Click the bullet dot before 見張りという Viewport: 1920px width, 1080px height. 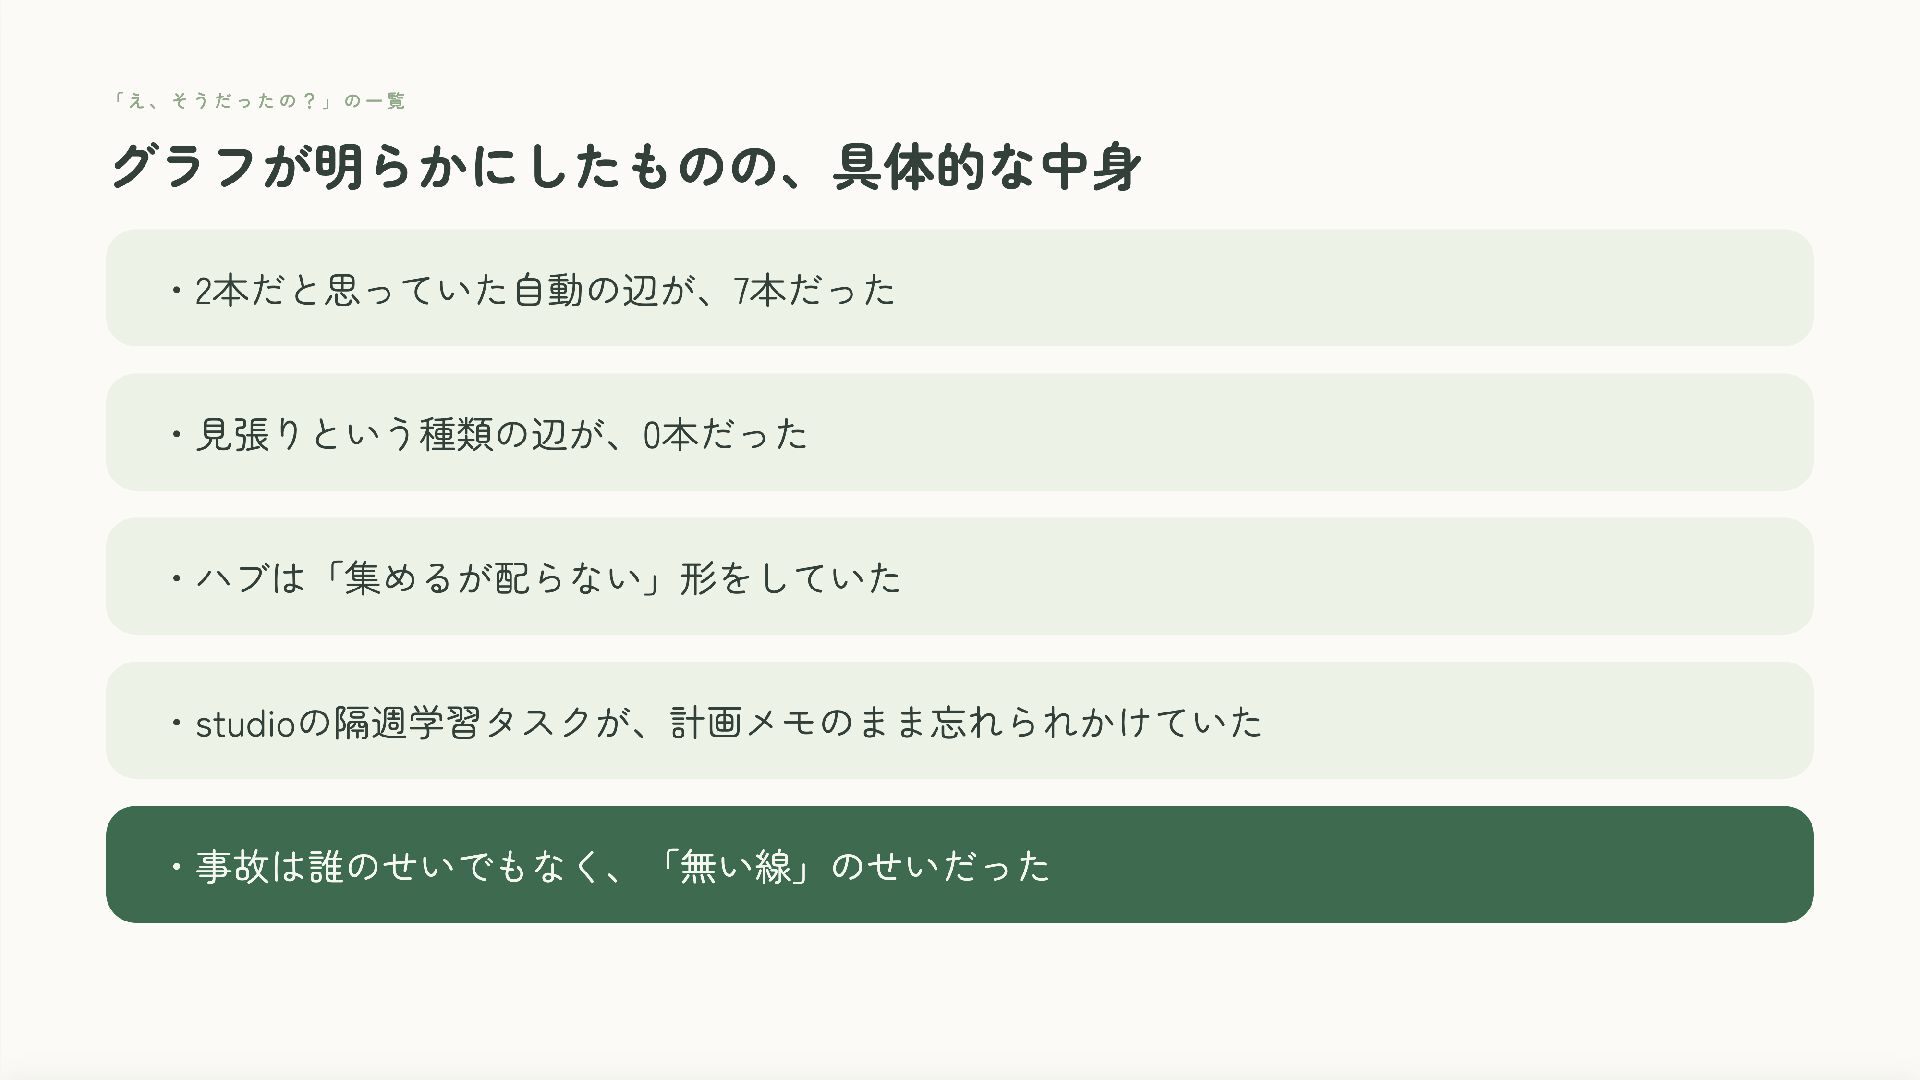(176, 435)
